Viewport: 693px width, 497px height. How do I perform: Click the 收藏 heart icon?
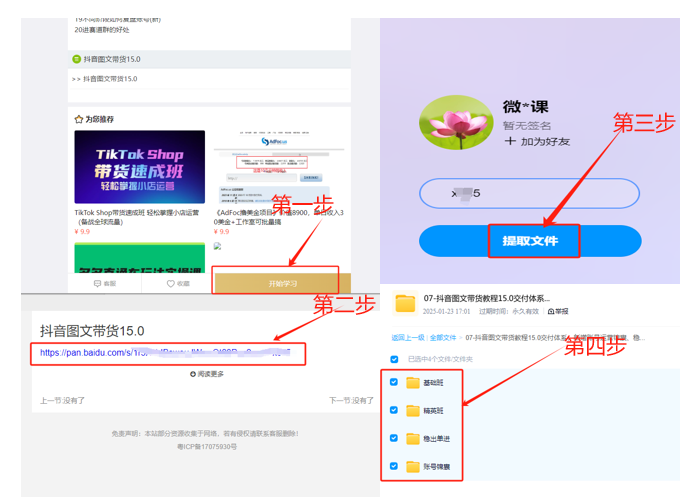click(x=171, y=284)
